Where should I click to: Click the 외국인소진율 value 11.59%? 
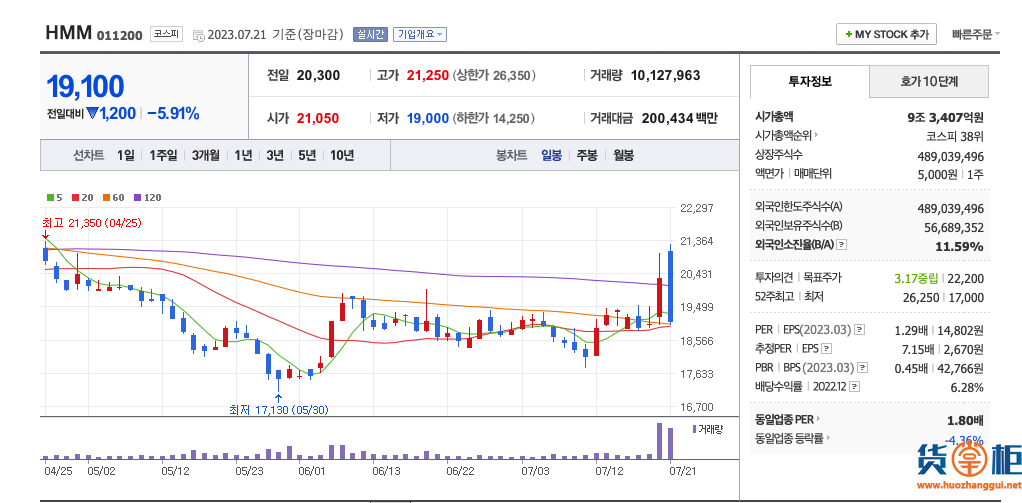tap(960, 246)
